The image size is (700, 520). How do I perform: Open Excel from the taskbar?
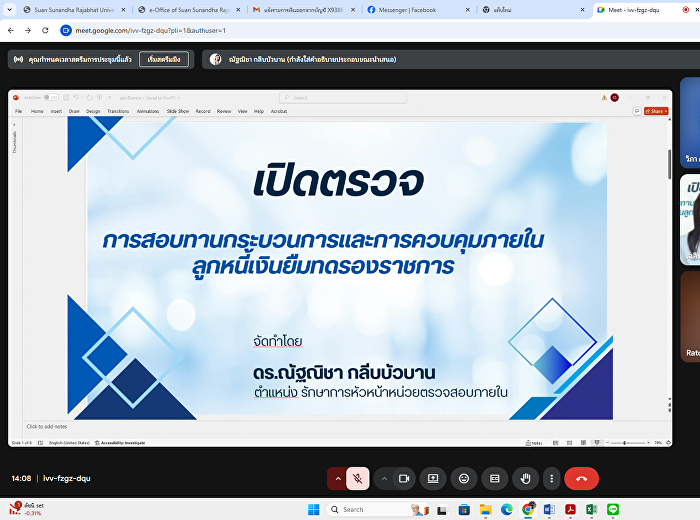tap(592, 510)
